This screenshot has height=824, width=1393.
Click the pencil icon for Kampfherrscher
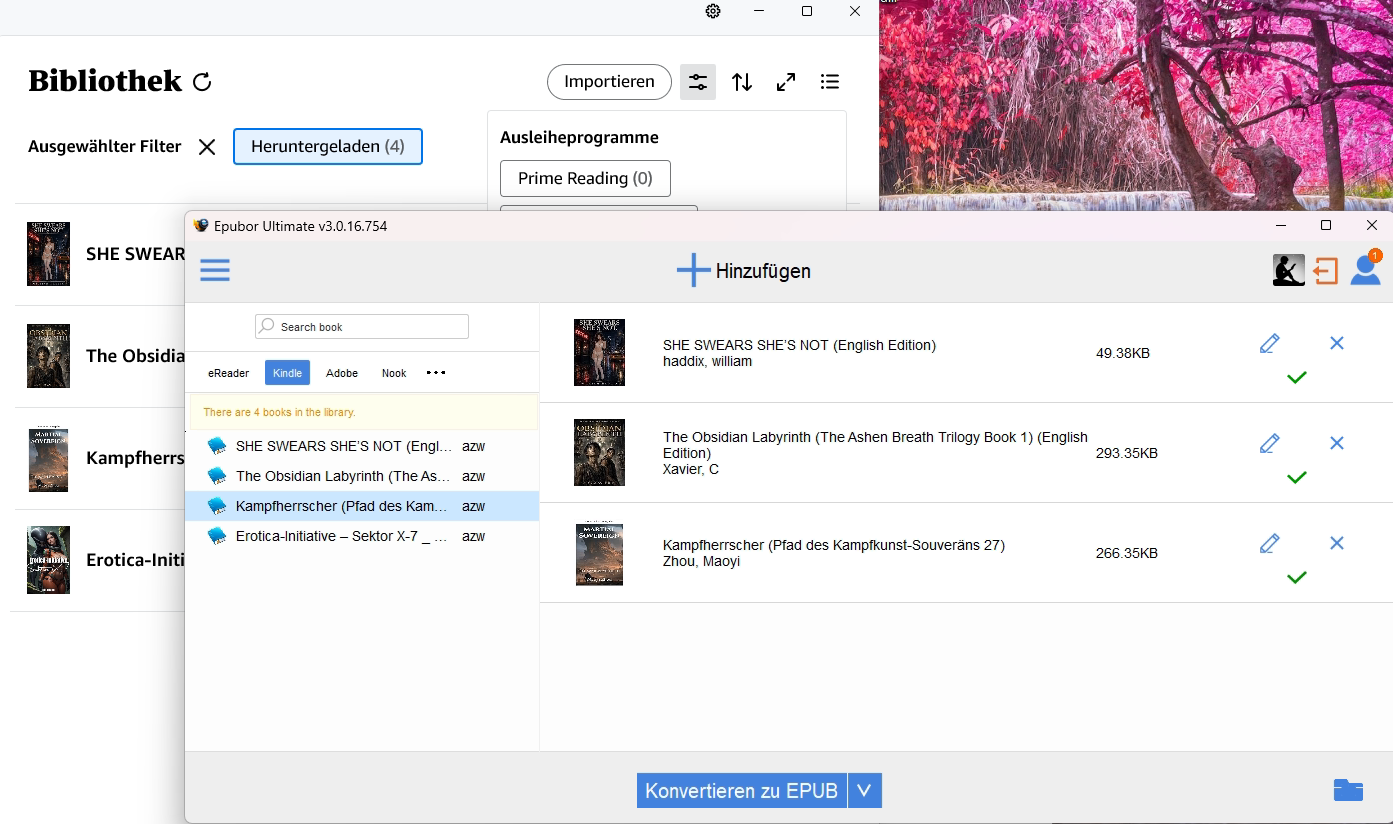[1270, 543]
